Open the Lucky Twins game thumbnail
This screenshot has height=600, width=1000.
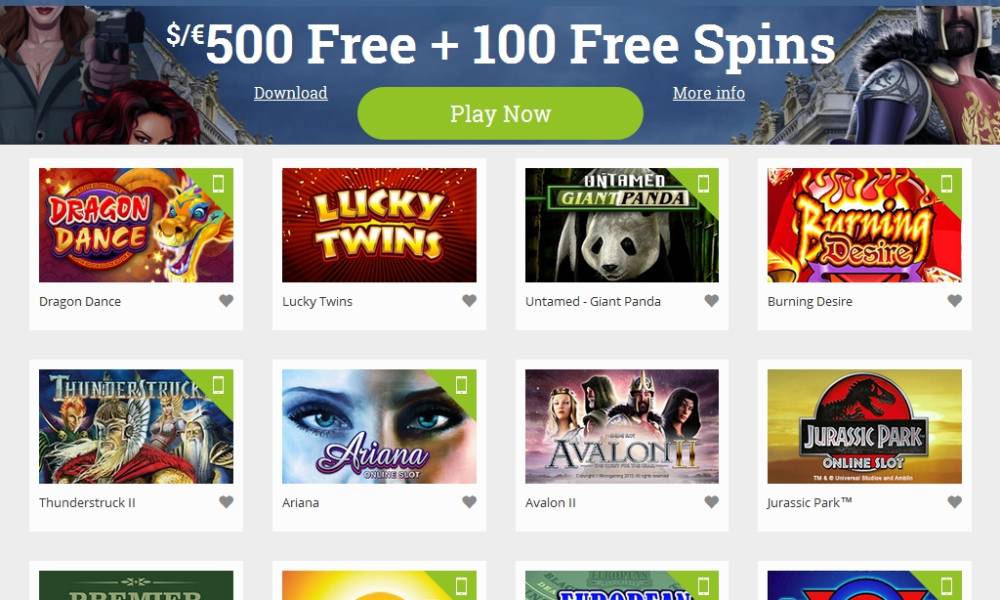pyautogui.click(x=379, y=225)
